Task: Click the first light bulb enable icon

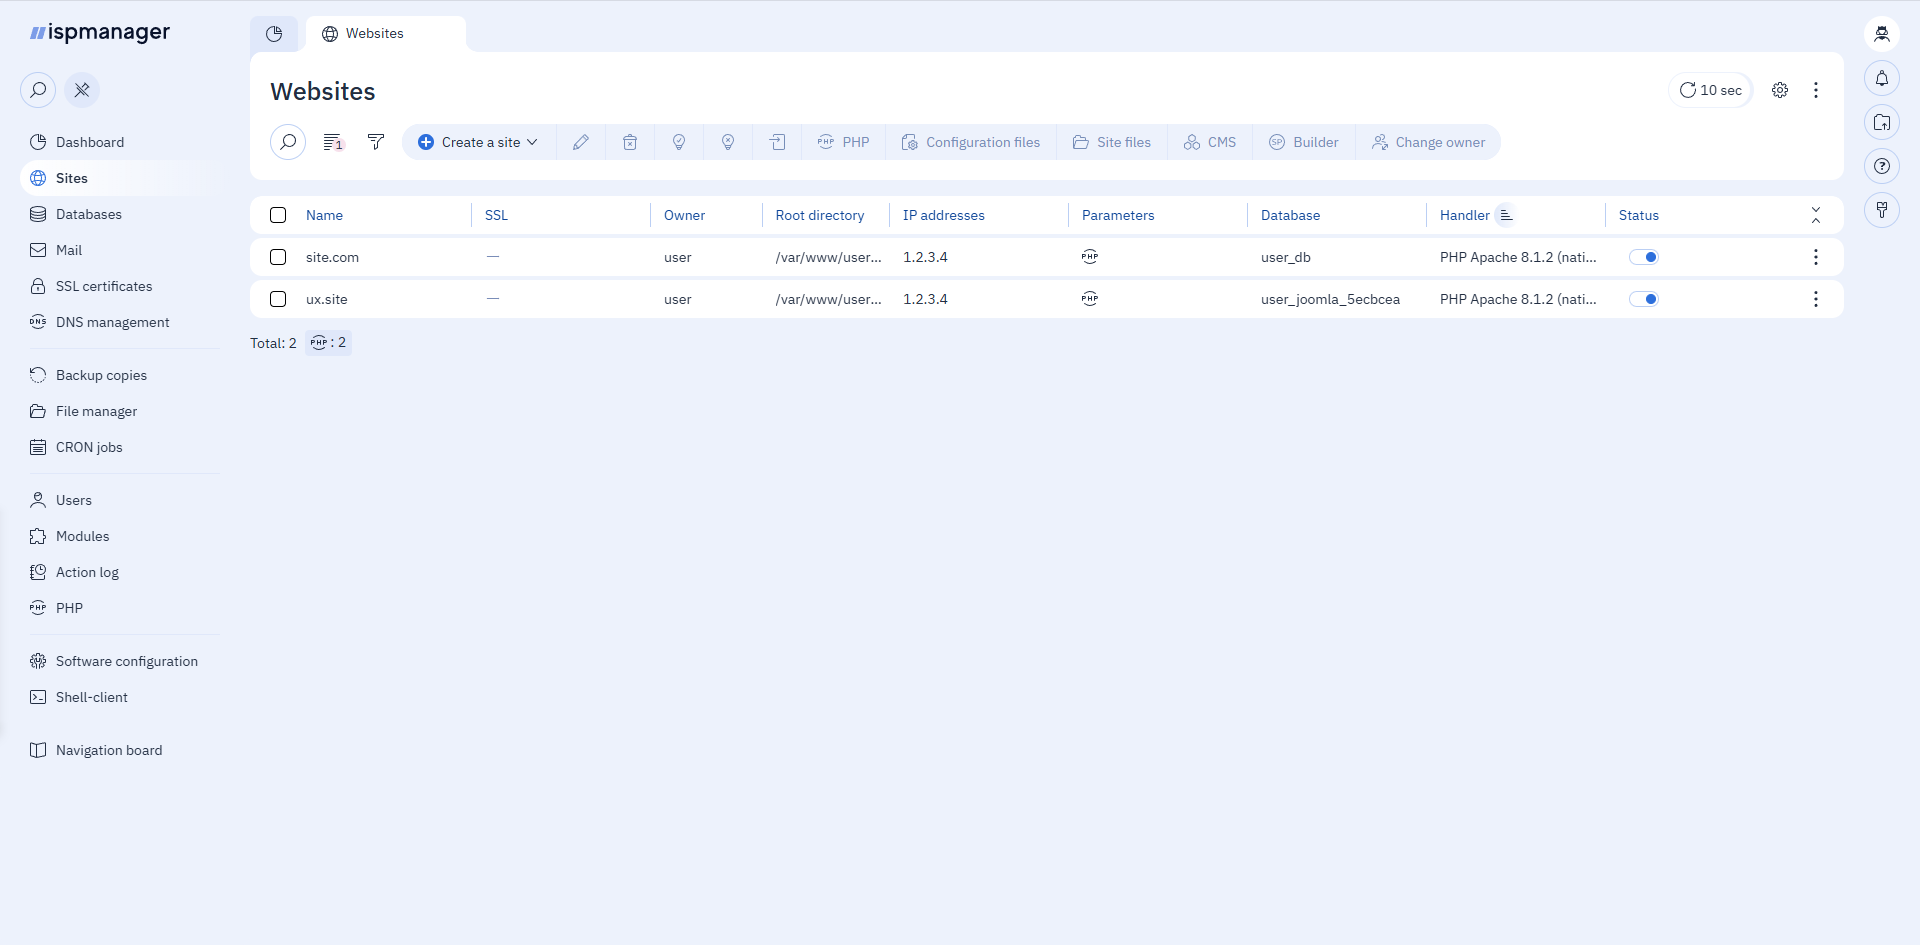Action: point(679,142)
